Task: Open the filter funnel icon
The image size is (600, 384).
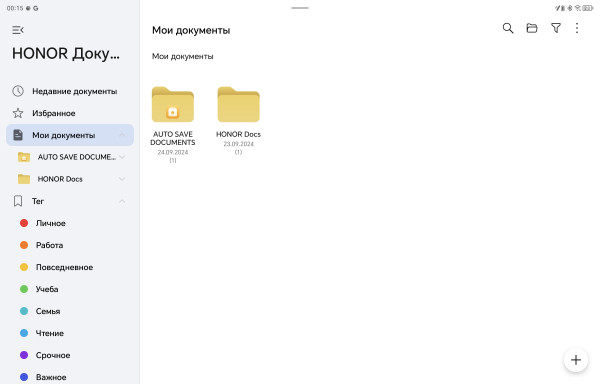Action: pyautogui.click(x=556, y=28)
